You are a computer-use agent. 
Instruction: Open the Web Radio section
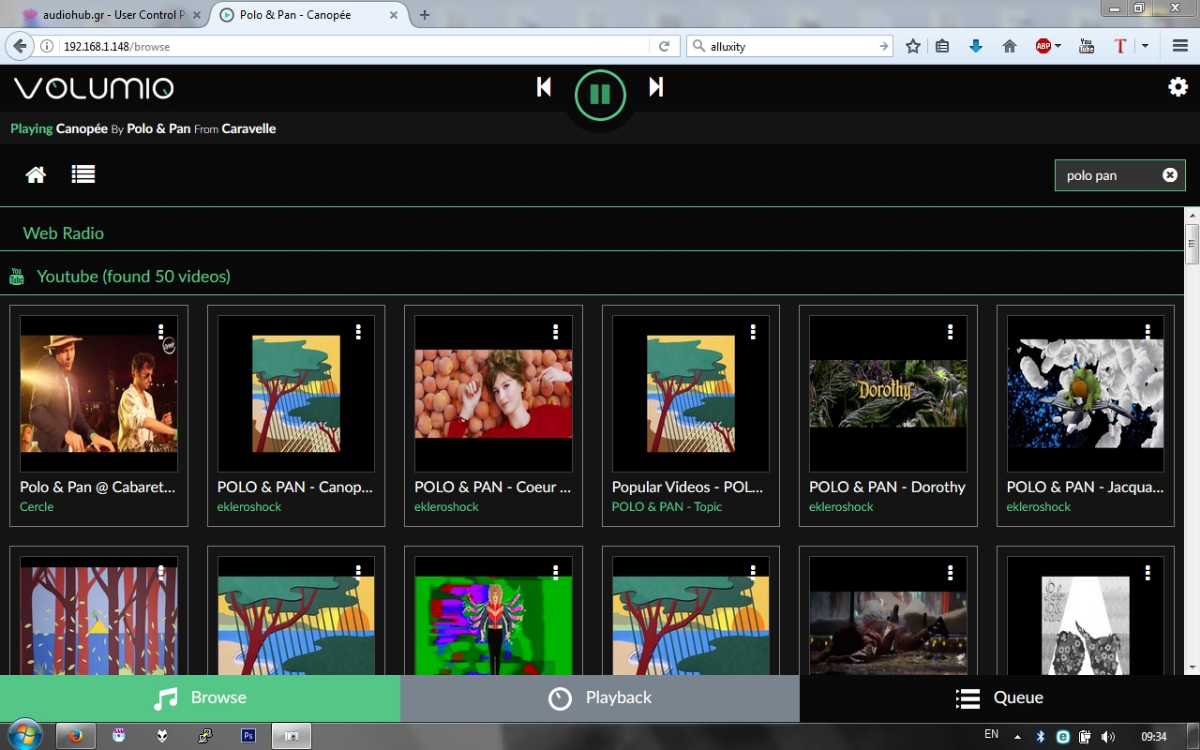[x=63, y=232]
